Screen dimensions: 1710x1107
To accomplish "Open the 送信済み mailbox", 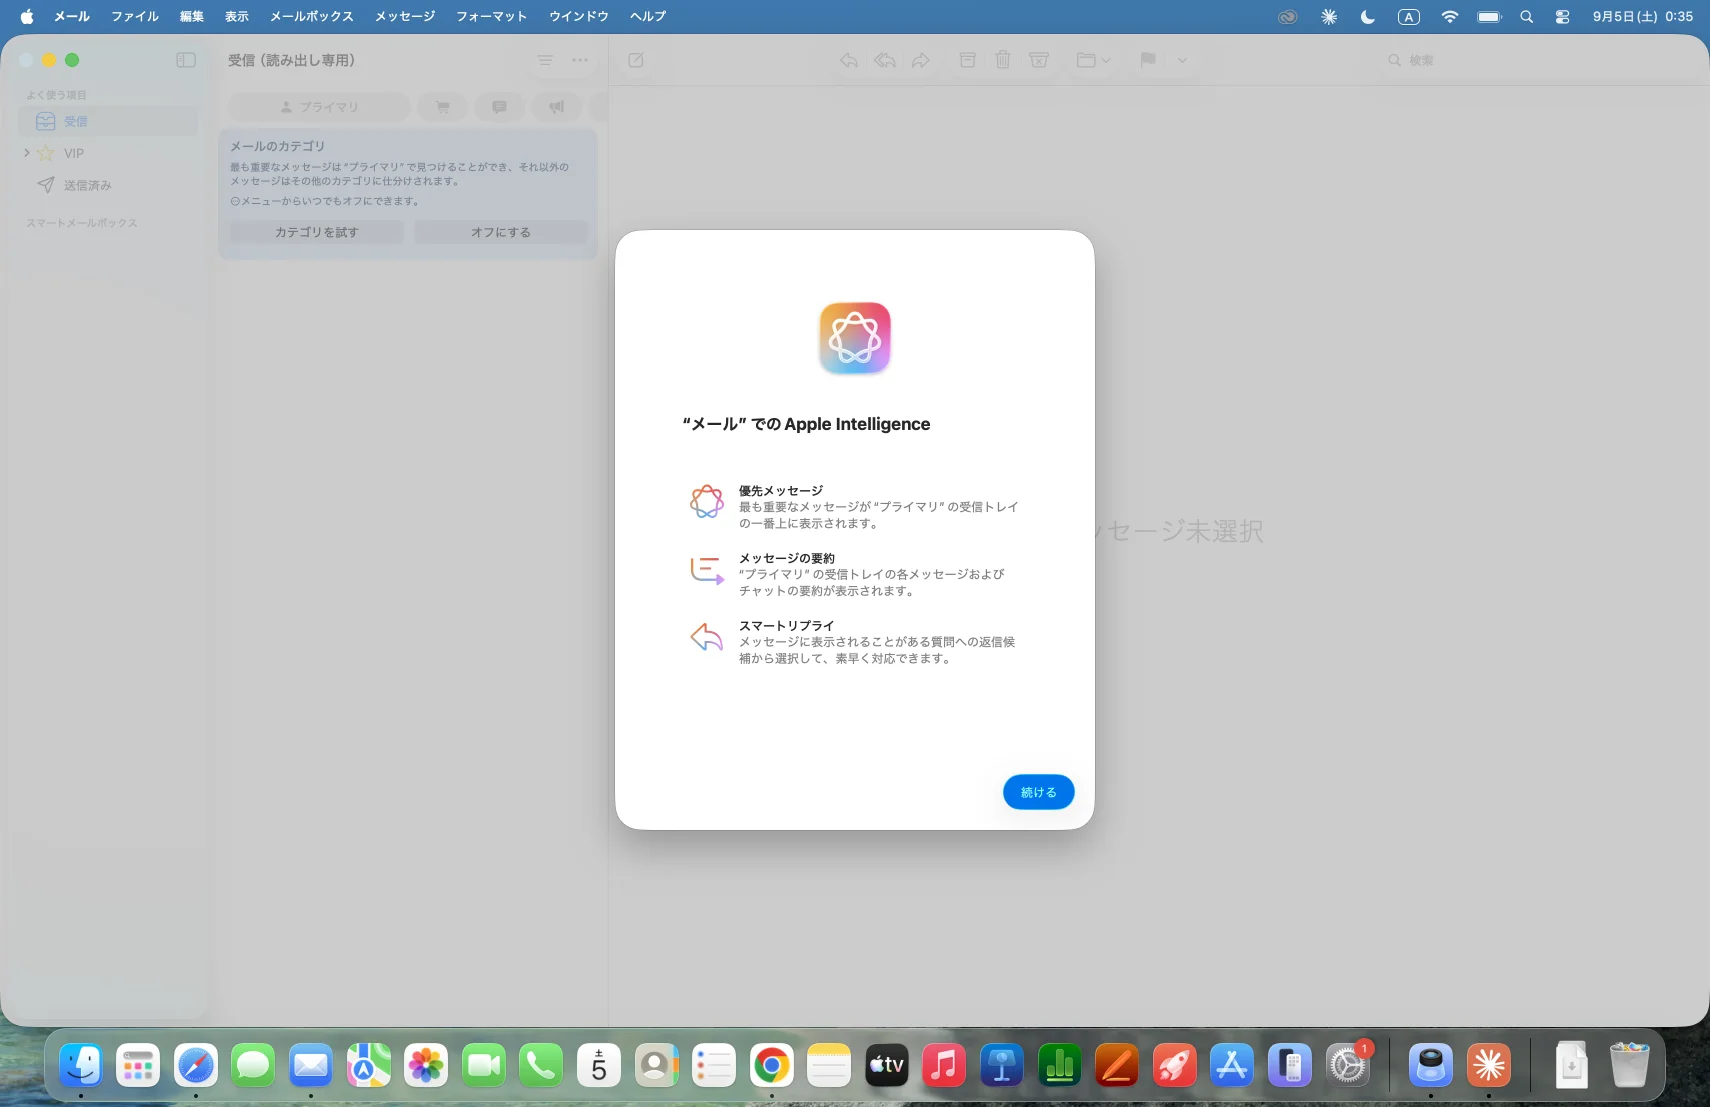I will tap(108, 185).
